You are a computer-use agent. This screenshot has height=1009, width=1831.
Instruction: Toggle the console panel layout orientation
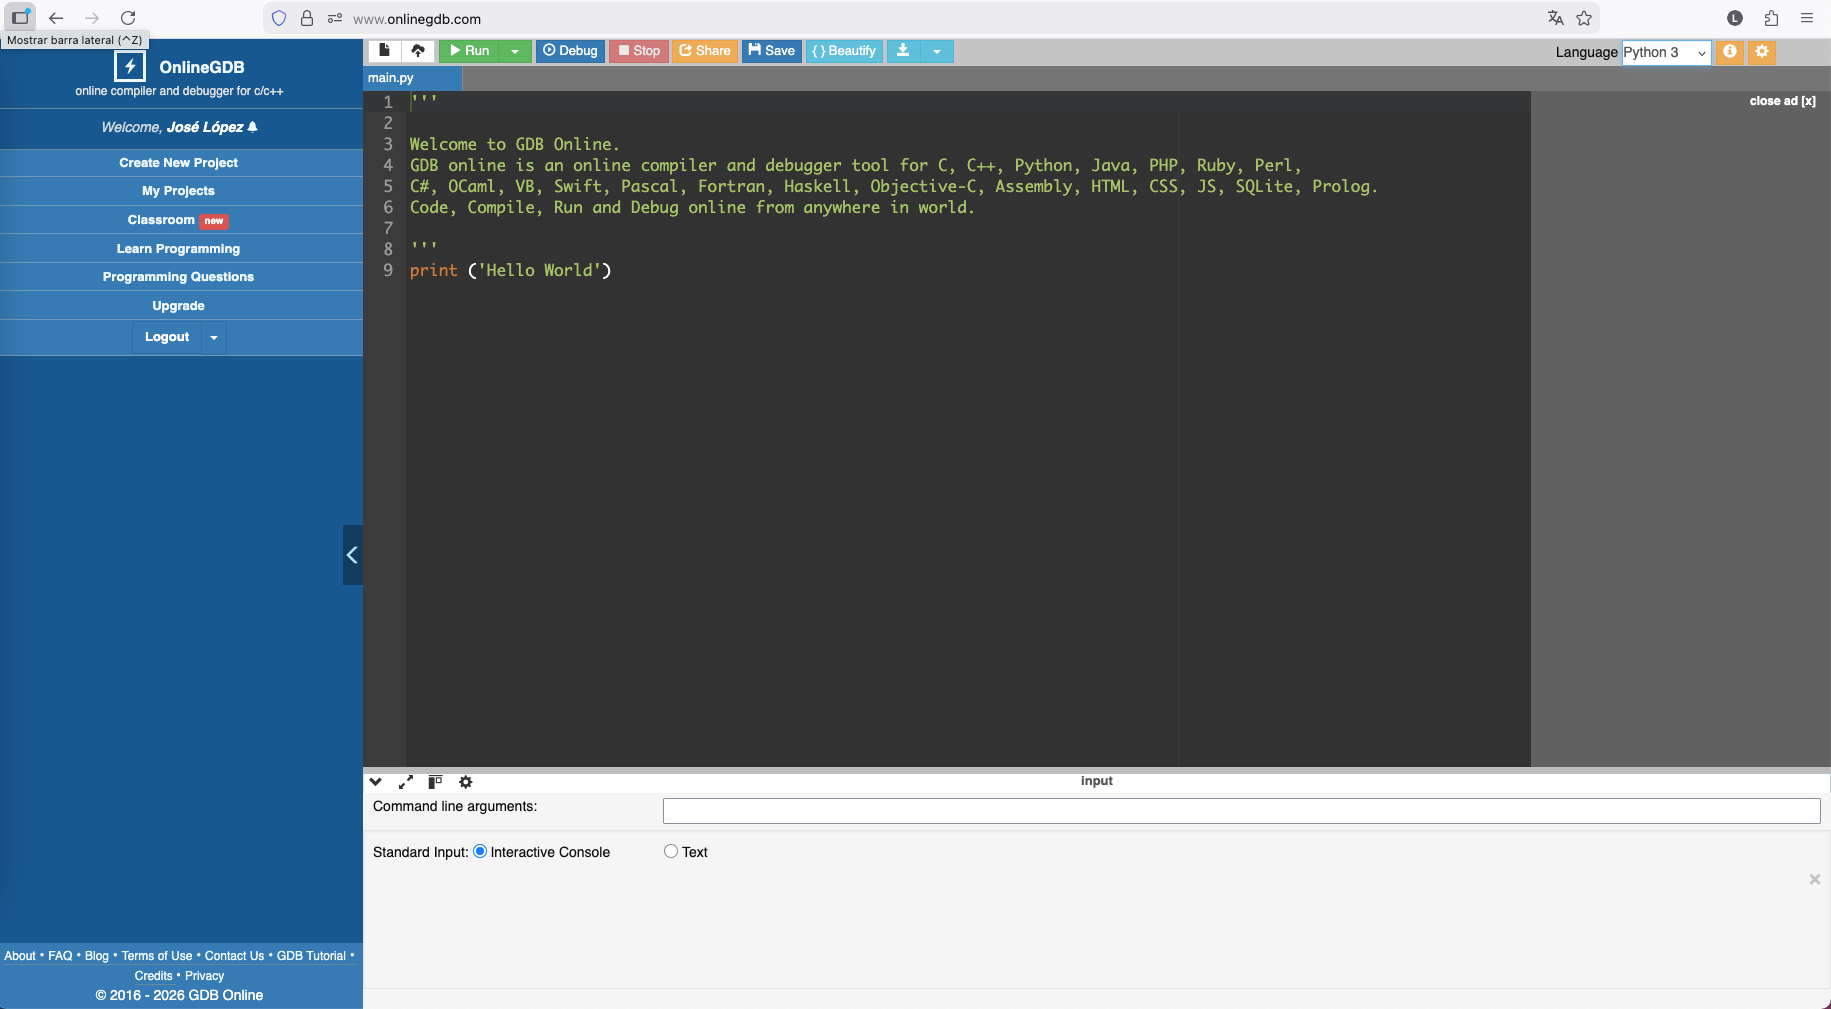pyautogui.click(x=435, y=782)
